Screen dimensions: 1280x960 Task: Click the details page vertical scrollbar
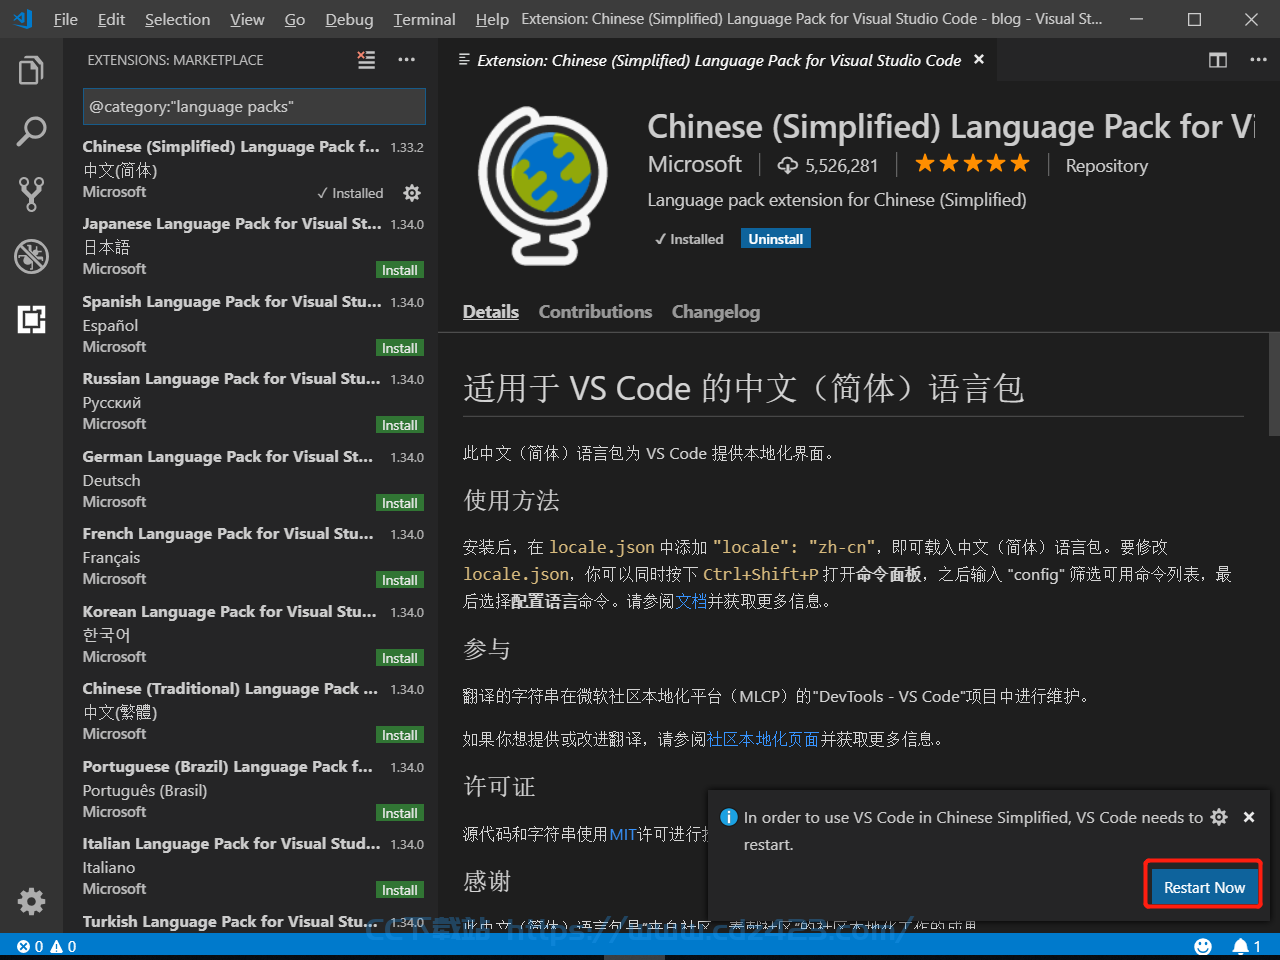(x=1274, y=385)
